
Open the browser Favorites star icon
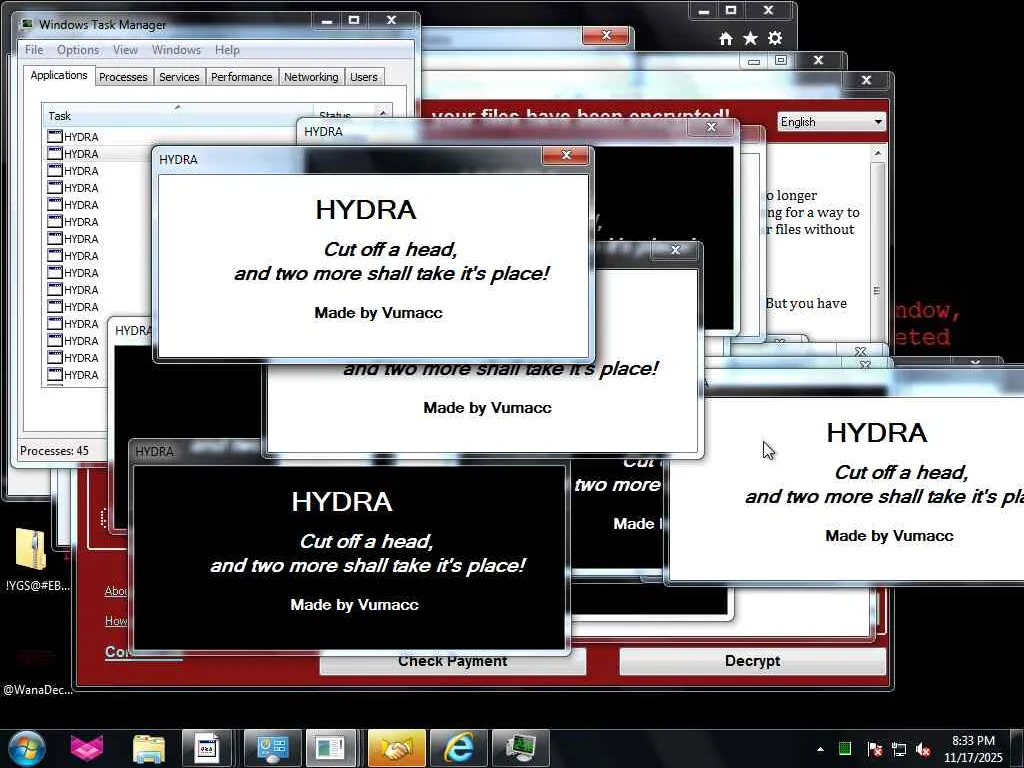click(750, 39)
